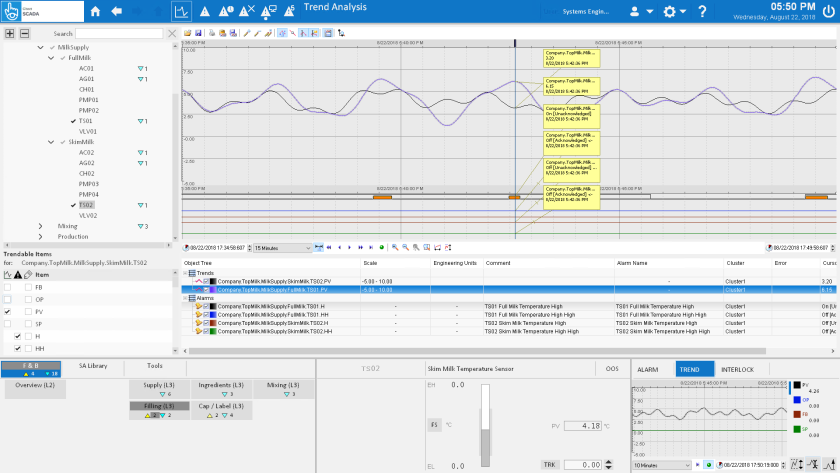The height and width of the screenshot is (473, 840).
Task: Click the help question mark icon
Action: click(x=702, y=12)
